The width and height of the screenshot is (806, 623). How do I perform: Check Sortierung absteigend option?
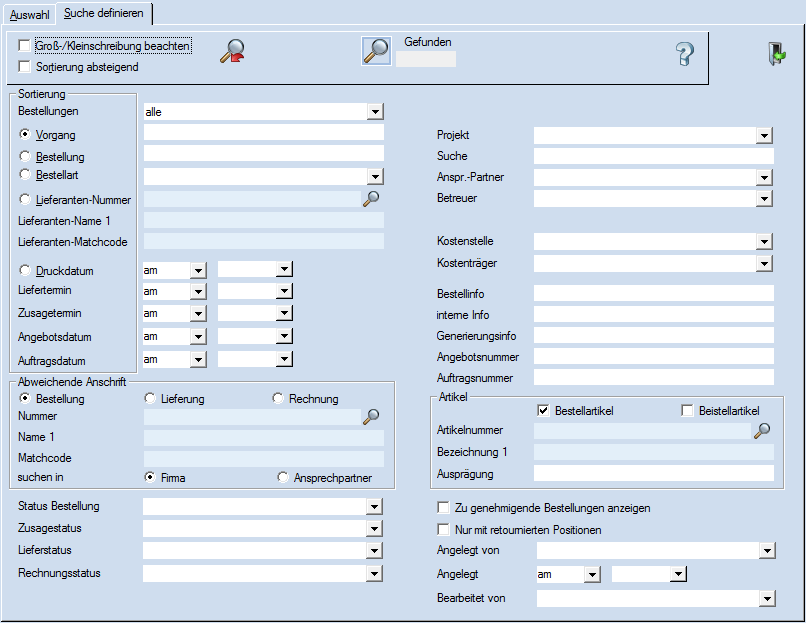tap(25, 67)
